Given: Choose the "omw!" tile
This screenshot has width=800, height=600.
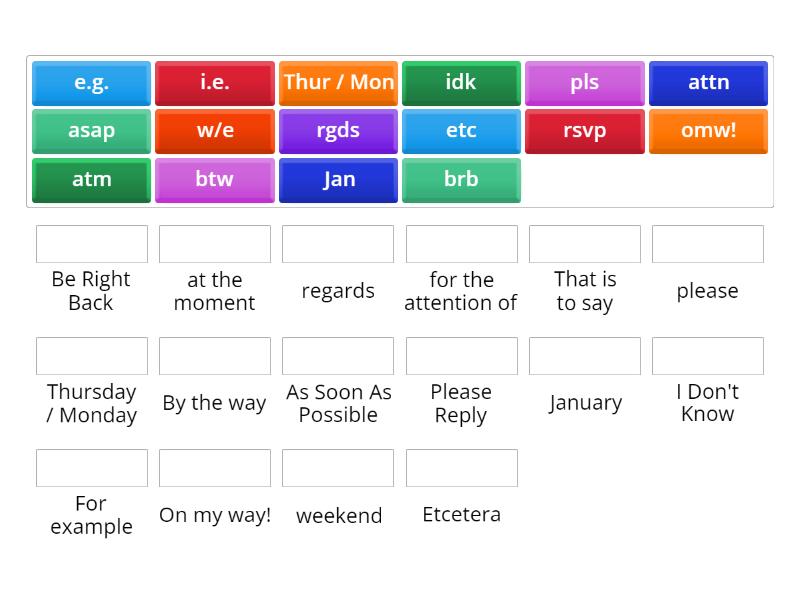Looking at the screenshot, I should tap(708, 131).
